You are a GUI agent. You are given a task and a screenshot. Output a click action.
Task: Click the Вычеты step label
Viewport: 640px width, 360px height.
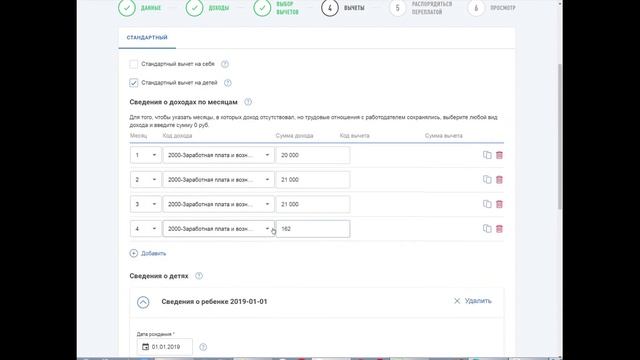click(354, 8)
